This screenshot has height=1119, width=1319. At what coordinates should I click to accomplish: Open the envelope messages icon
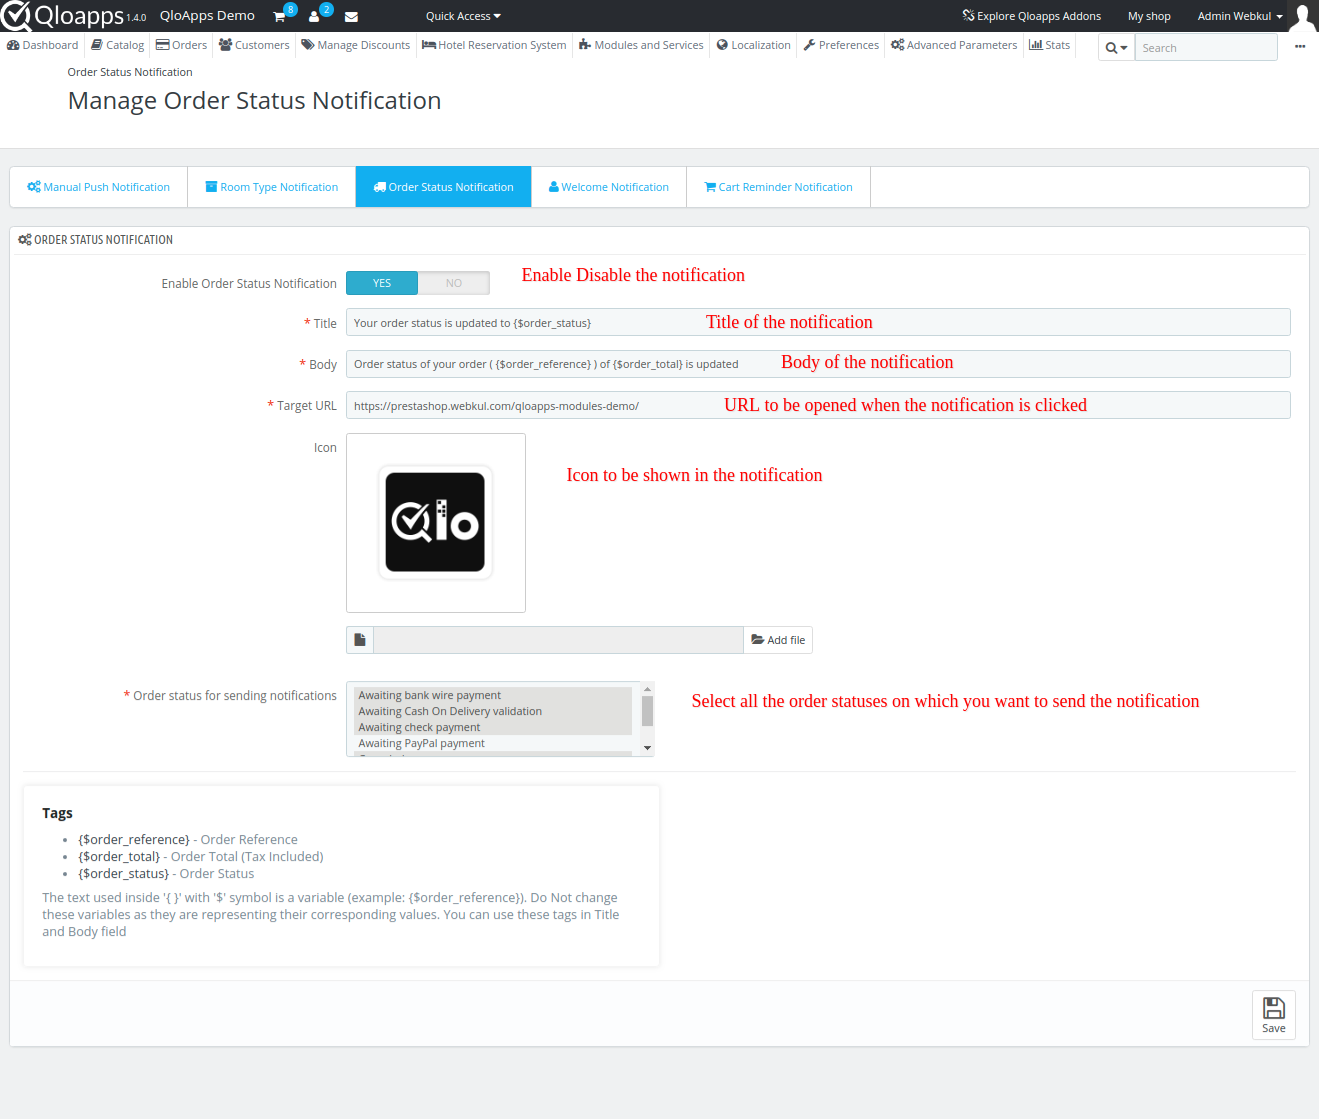(x=351, y=17)
